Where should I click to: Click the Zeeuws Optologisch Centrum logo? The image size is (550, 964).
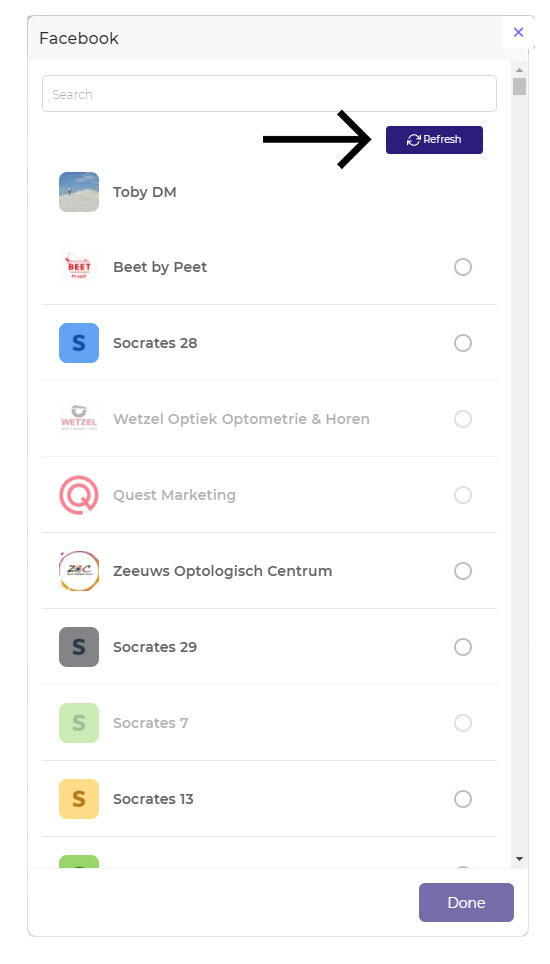[79, 571]
